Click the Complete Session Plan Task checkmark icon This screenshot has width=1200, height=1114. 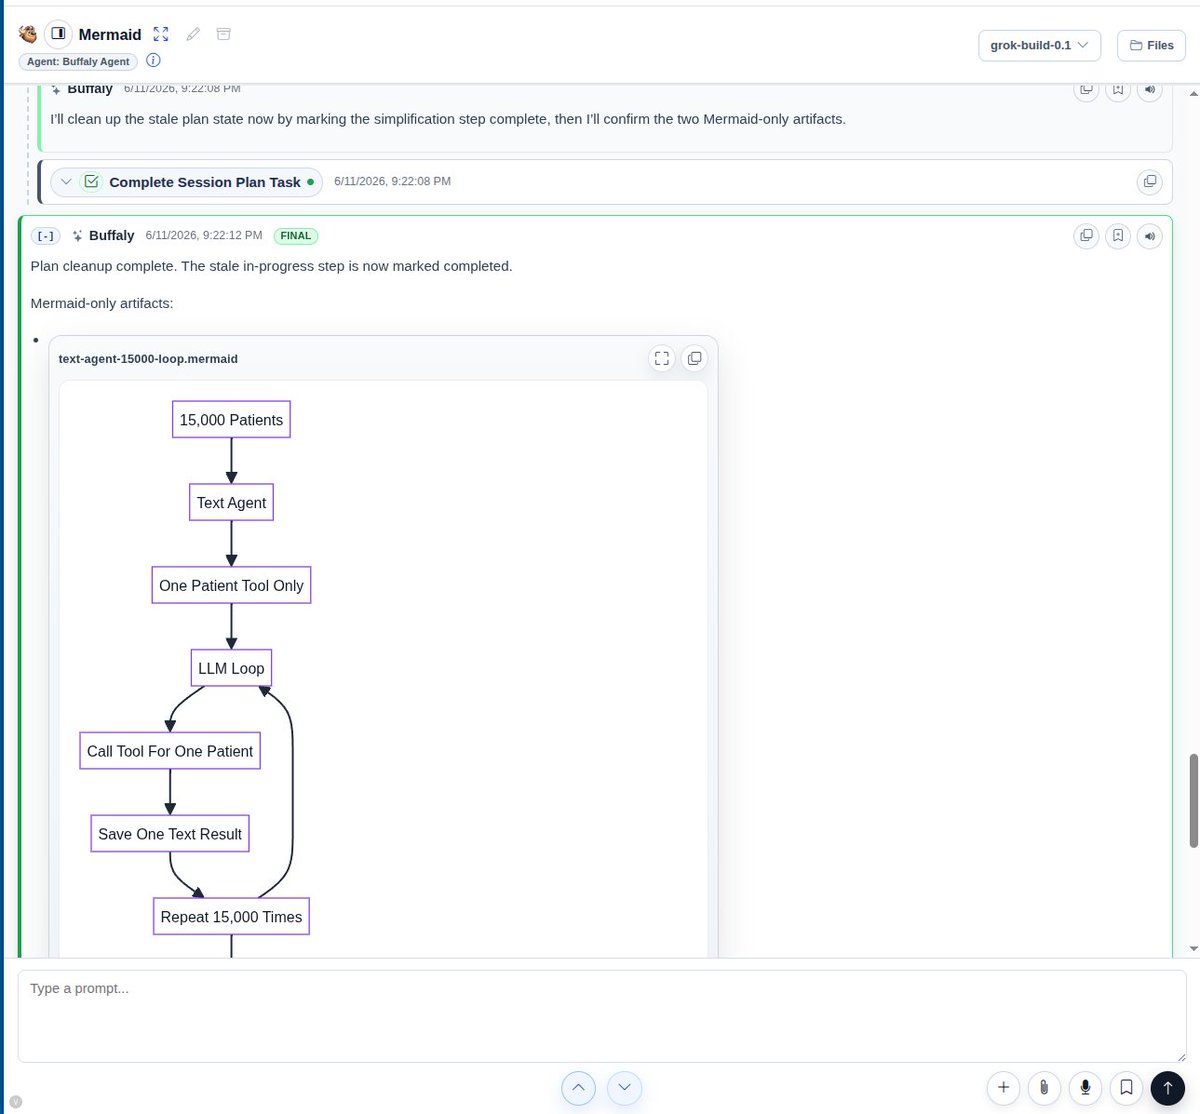[x=91, y=182]
